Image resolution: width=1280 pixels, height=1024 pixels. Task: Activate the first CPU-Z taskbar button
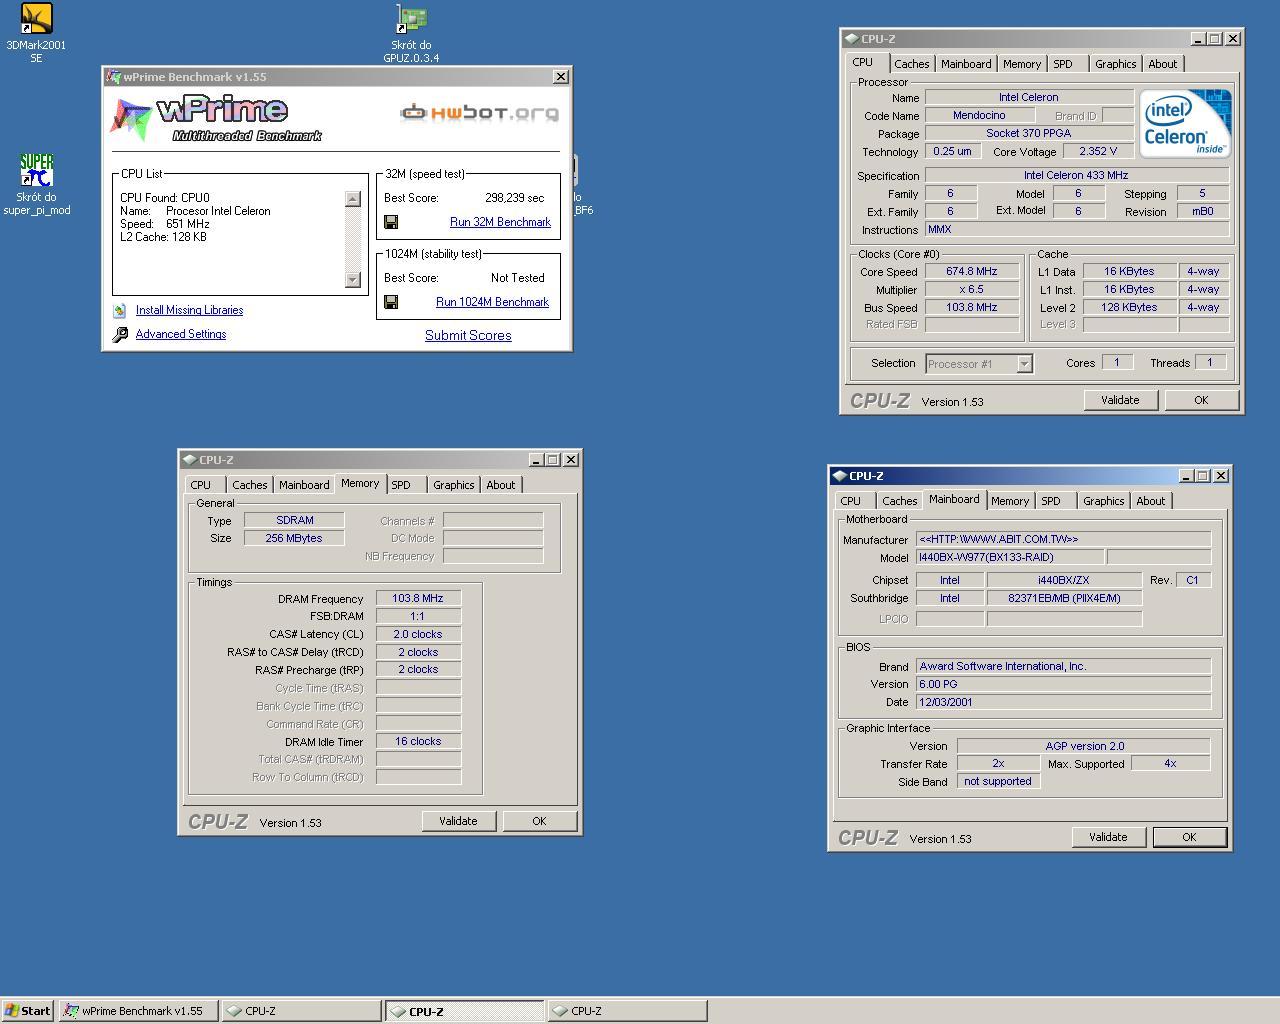(301, 1011)
